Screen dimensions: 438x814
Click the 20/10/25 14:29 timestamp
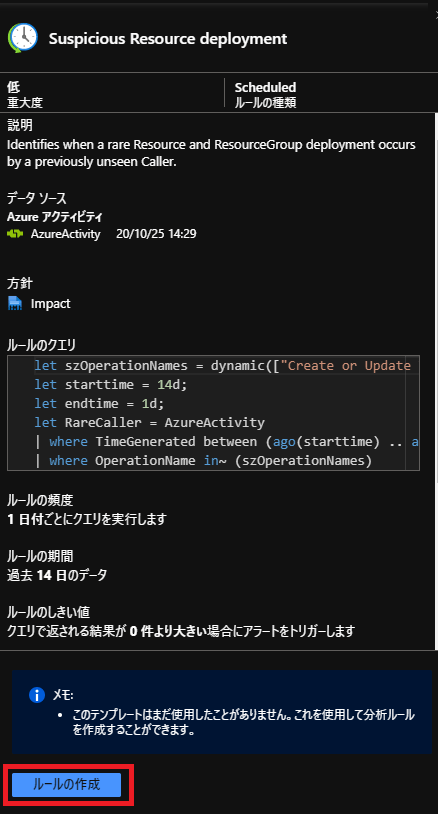coord(156,234)
